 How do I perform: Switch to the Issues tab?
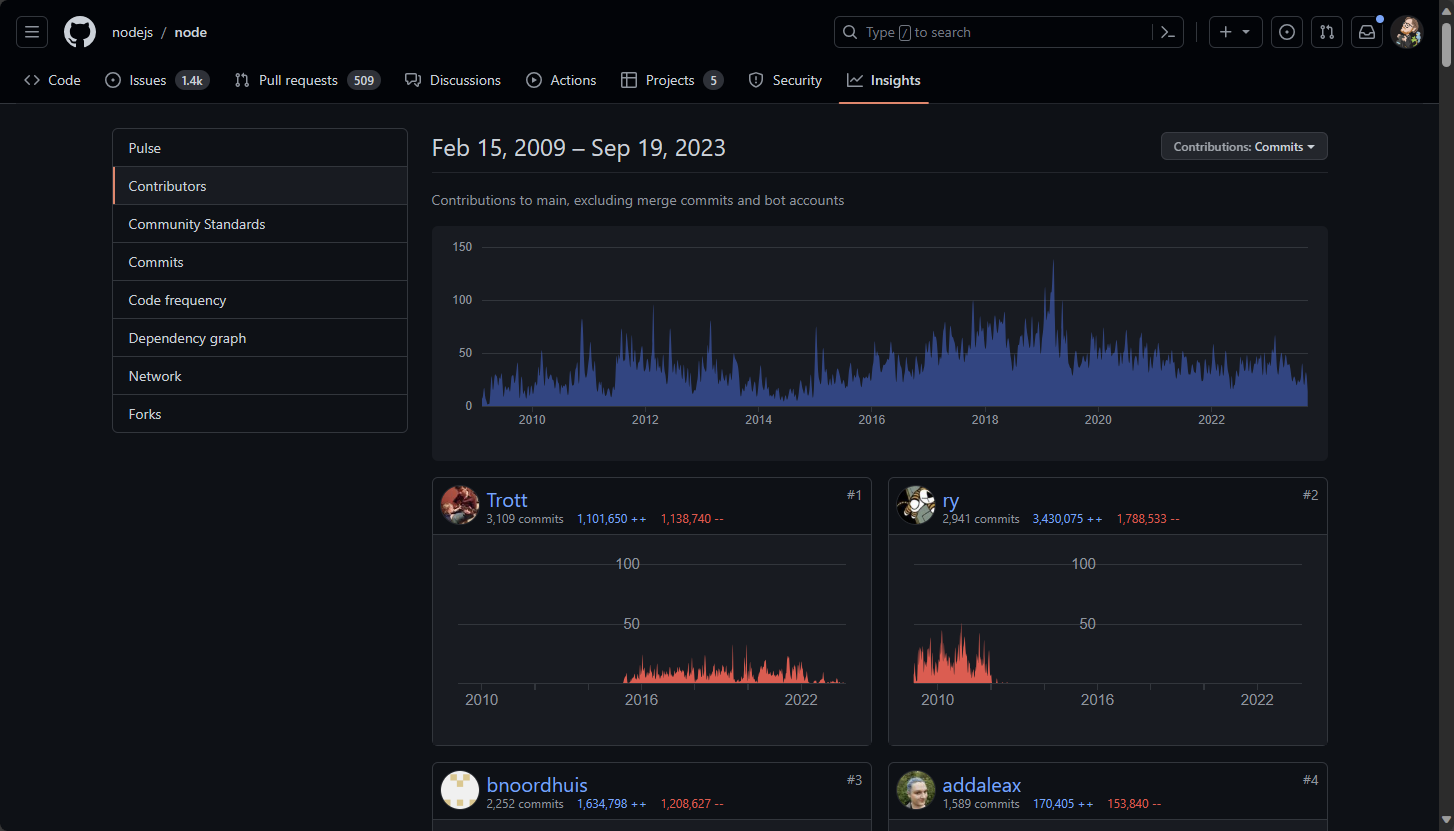pos(157,80)
